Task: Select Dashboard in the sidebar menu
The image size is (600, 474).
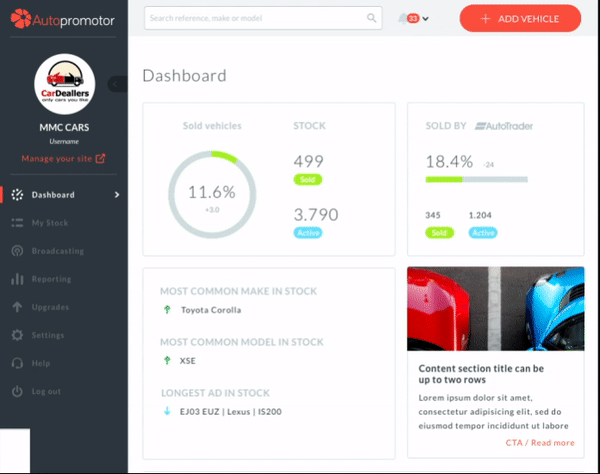Action: coord(52,195)
